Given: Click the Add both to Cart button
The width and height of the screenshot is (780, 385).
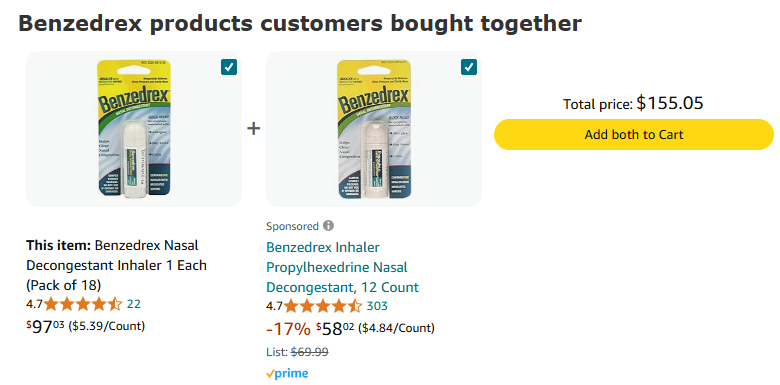Looking at the screenshot, I should pyautogui.click(x=634, y=134).
